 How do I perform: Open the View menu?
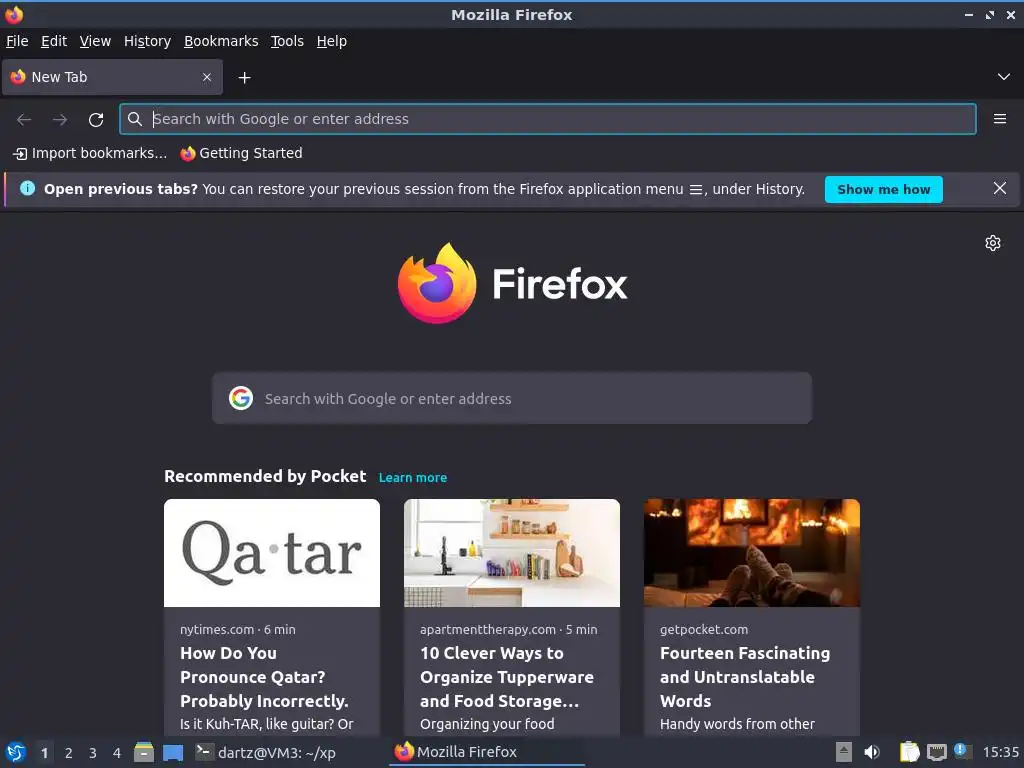(x=95, y=41)
